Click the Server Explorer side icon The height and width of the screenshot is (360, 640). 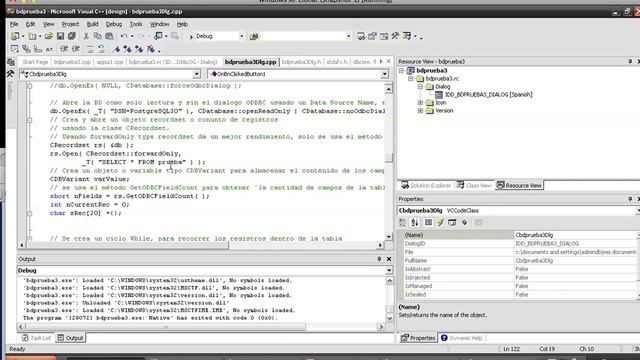pos(11,62)
